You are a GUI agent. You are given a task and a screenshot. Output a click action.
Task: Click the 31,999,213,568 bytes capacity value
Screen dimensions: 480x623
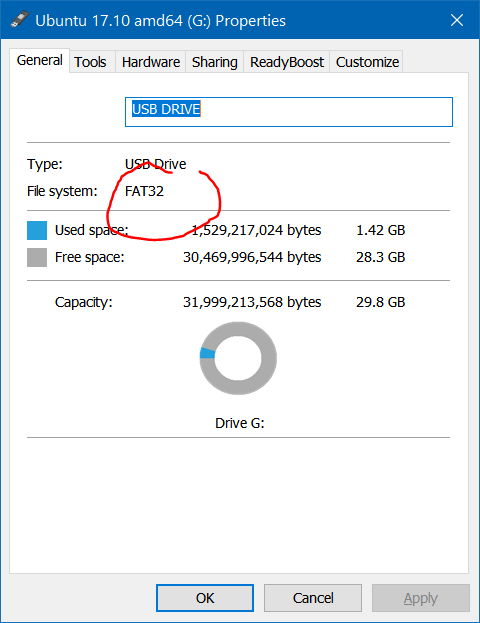252,302
